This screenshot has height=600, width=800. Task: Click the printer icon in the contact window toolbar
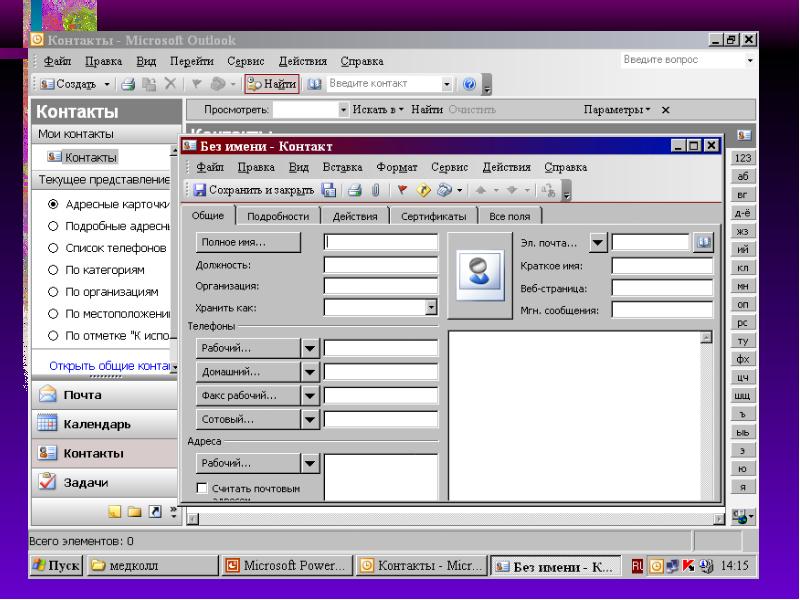click(x=355, y=190)
